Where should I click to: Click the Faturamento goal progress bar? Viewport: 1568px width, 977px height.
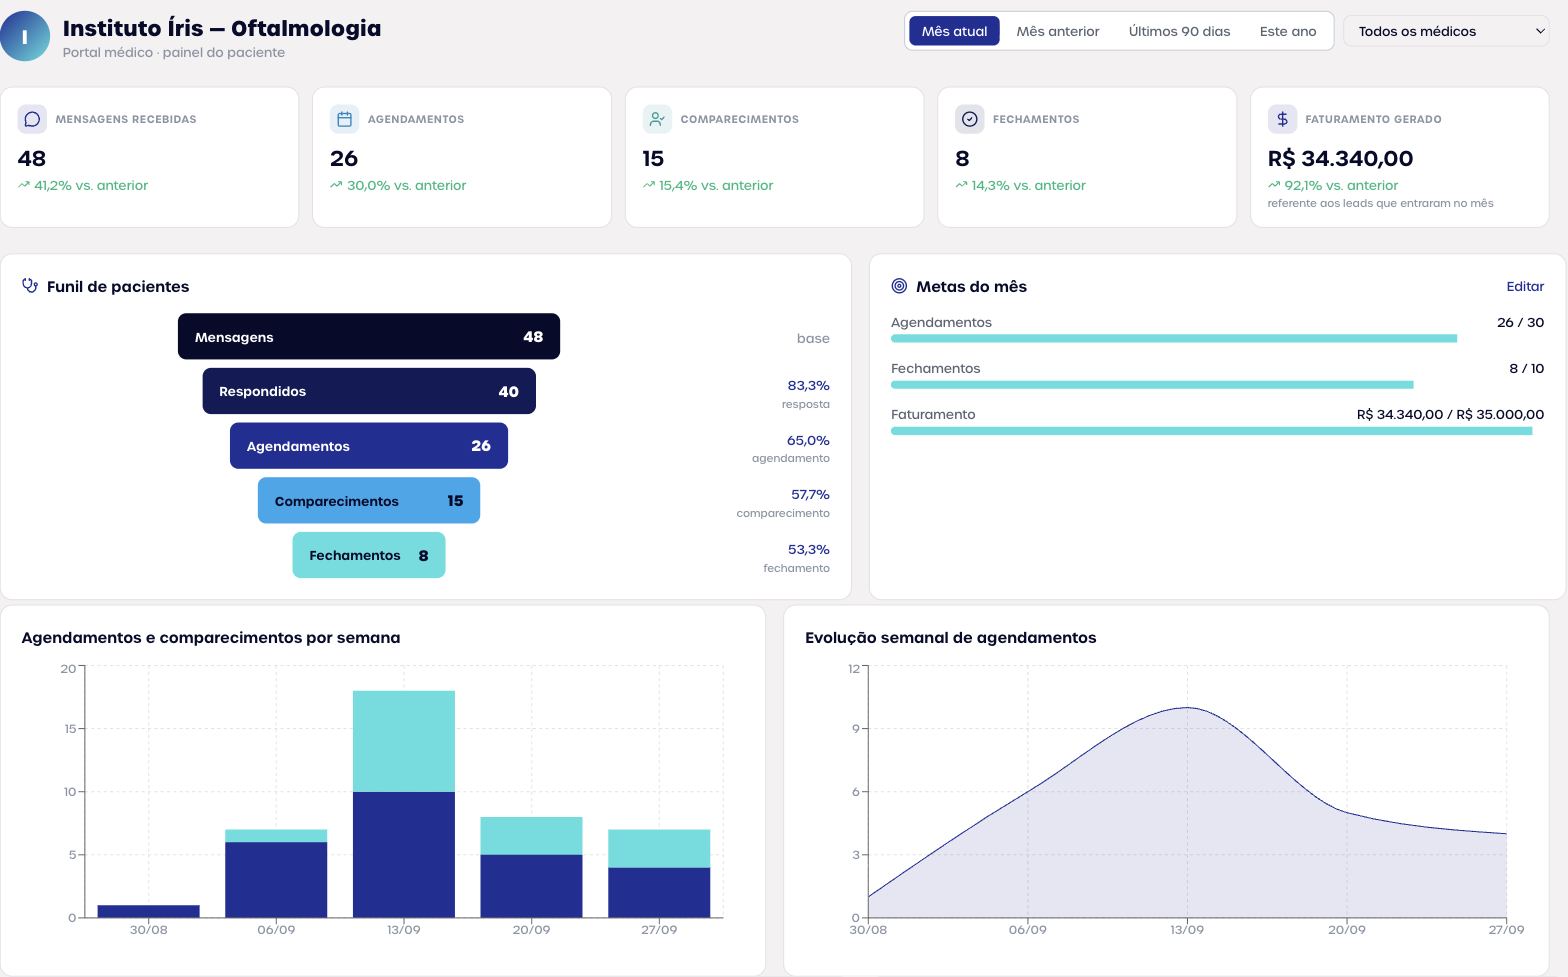pyautogui.click(x=1217, y=431)
